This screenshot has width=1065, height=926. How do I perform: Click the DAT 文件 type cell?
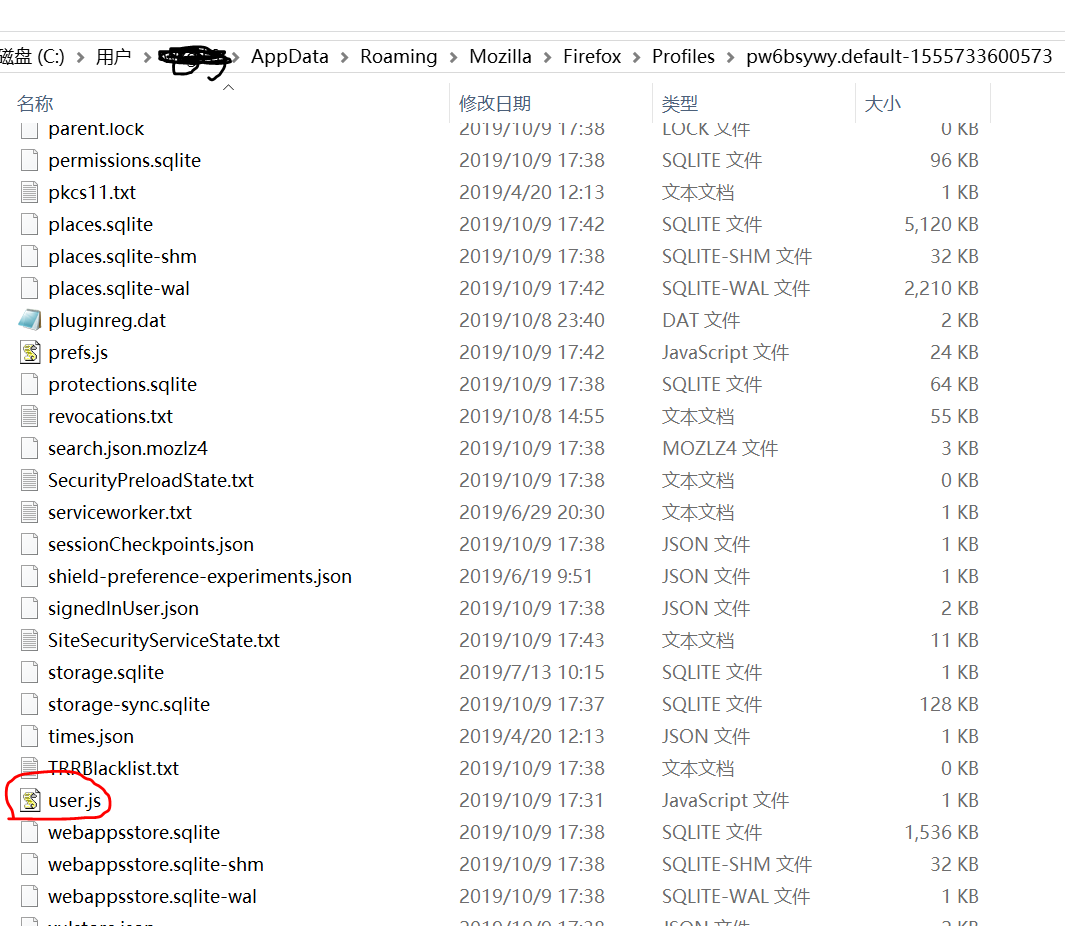[x=701, y=320]
